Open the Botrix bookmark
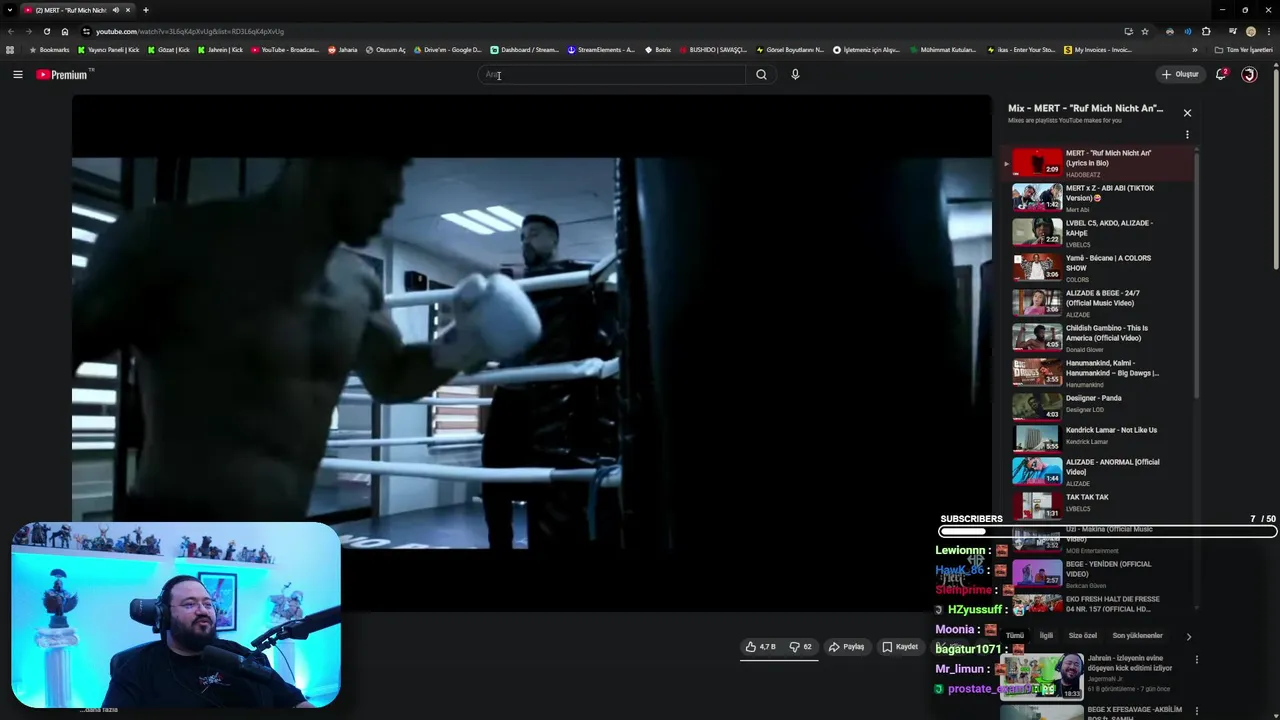The height and width of the screenshot is (720, 1280). (x=658, y=50)
